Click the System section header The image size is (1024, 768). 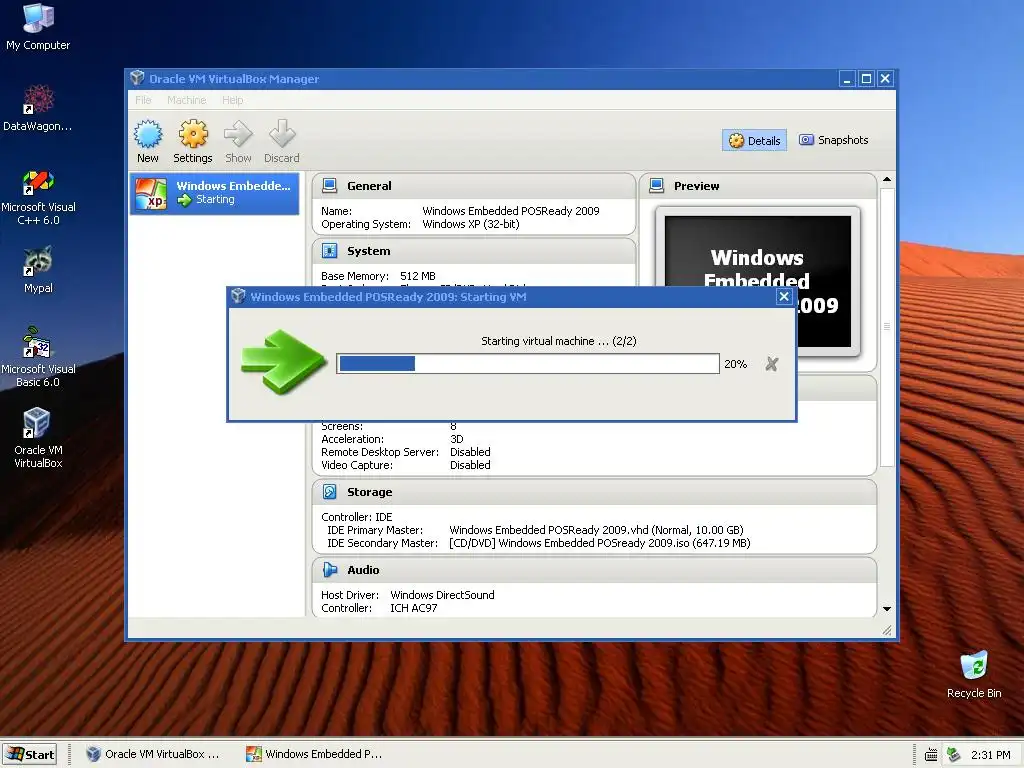[x=474, y=251]
